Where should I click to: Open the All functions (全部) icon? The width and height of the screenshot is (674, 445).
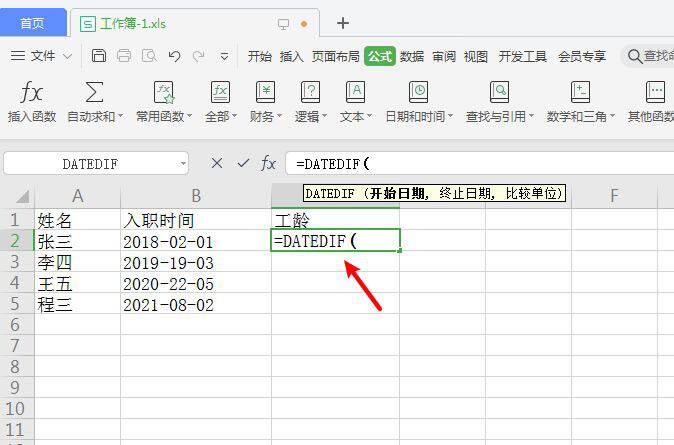220,92
